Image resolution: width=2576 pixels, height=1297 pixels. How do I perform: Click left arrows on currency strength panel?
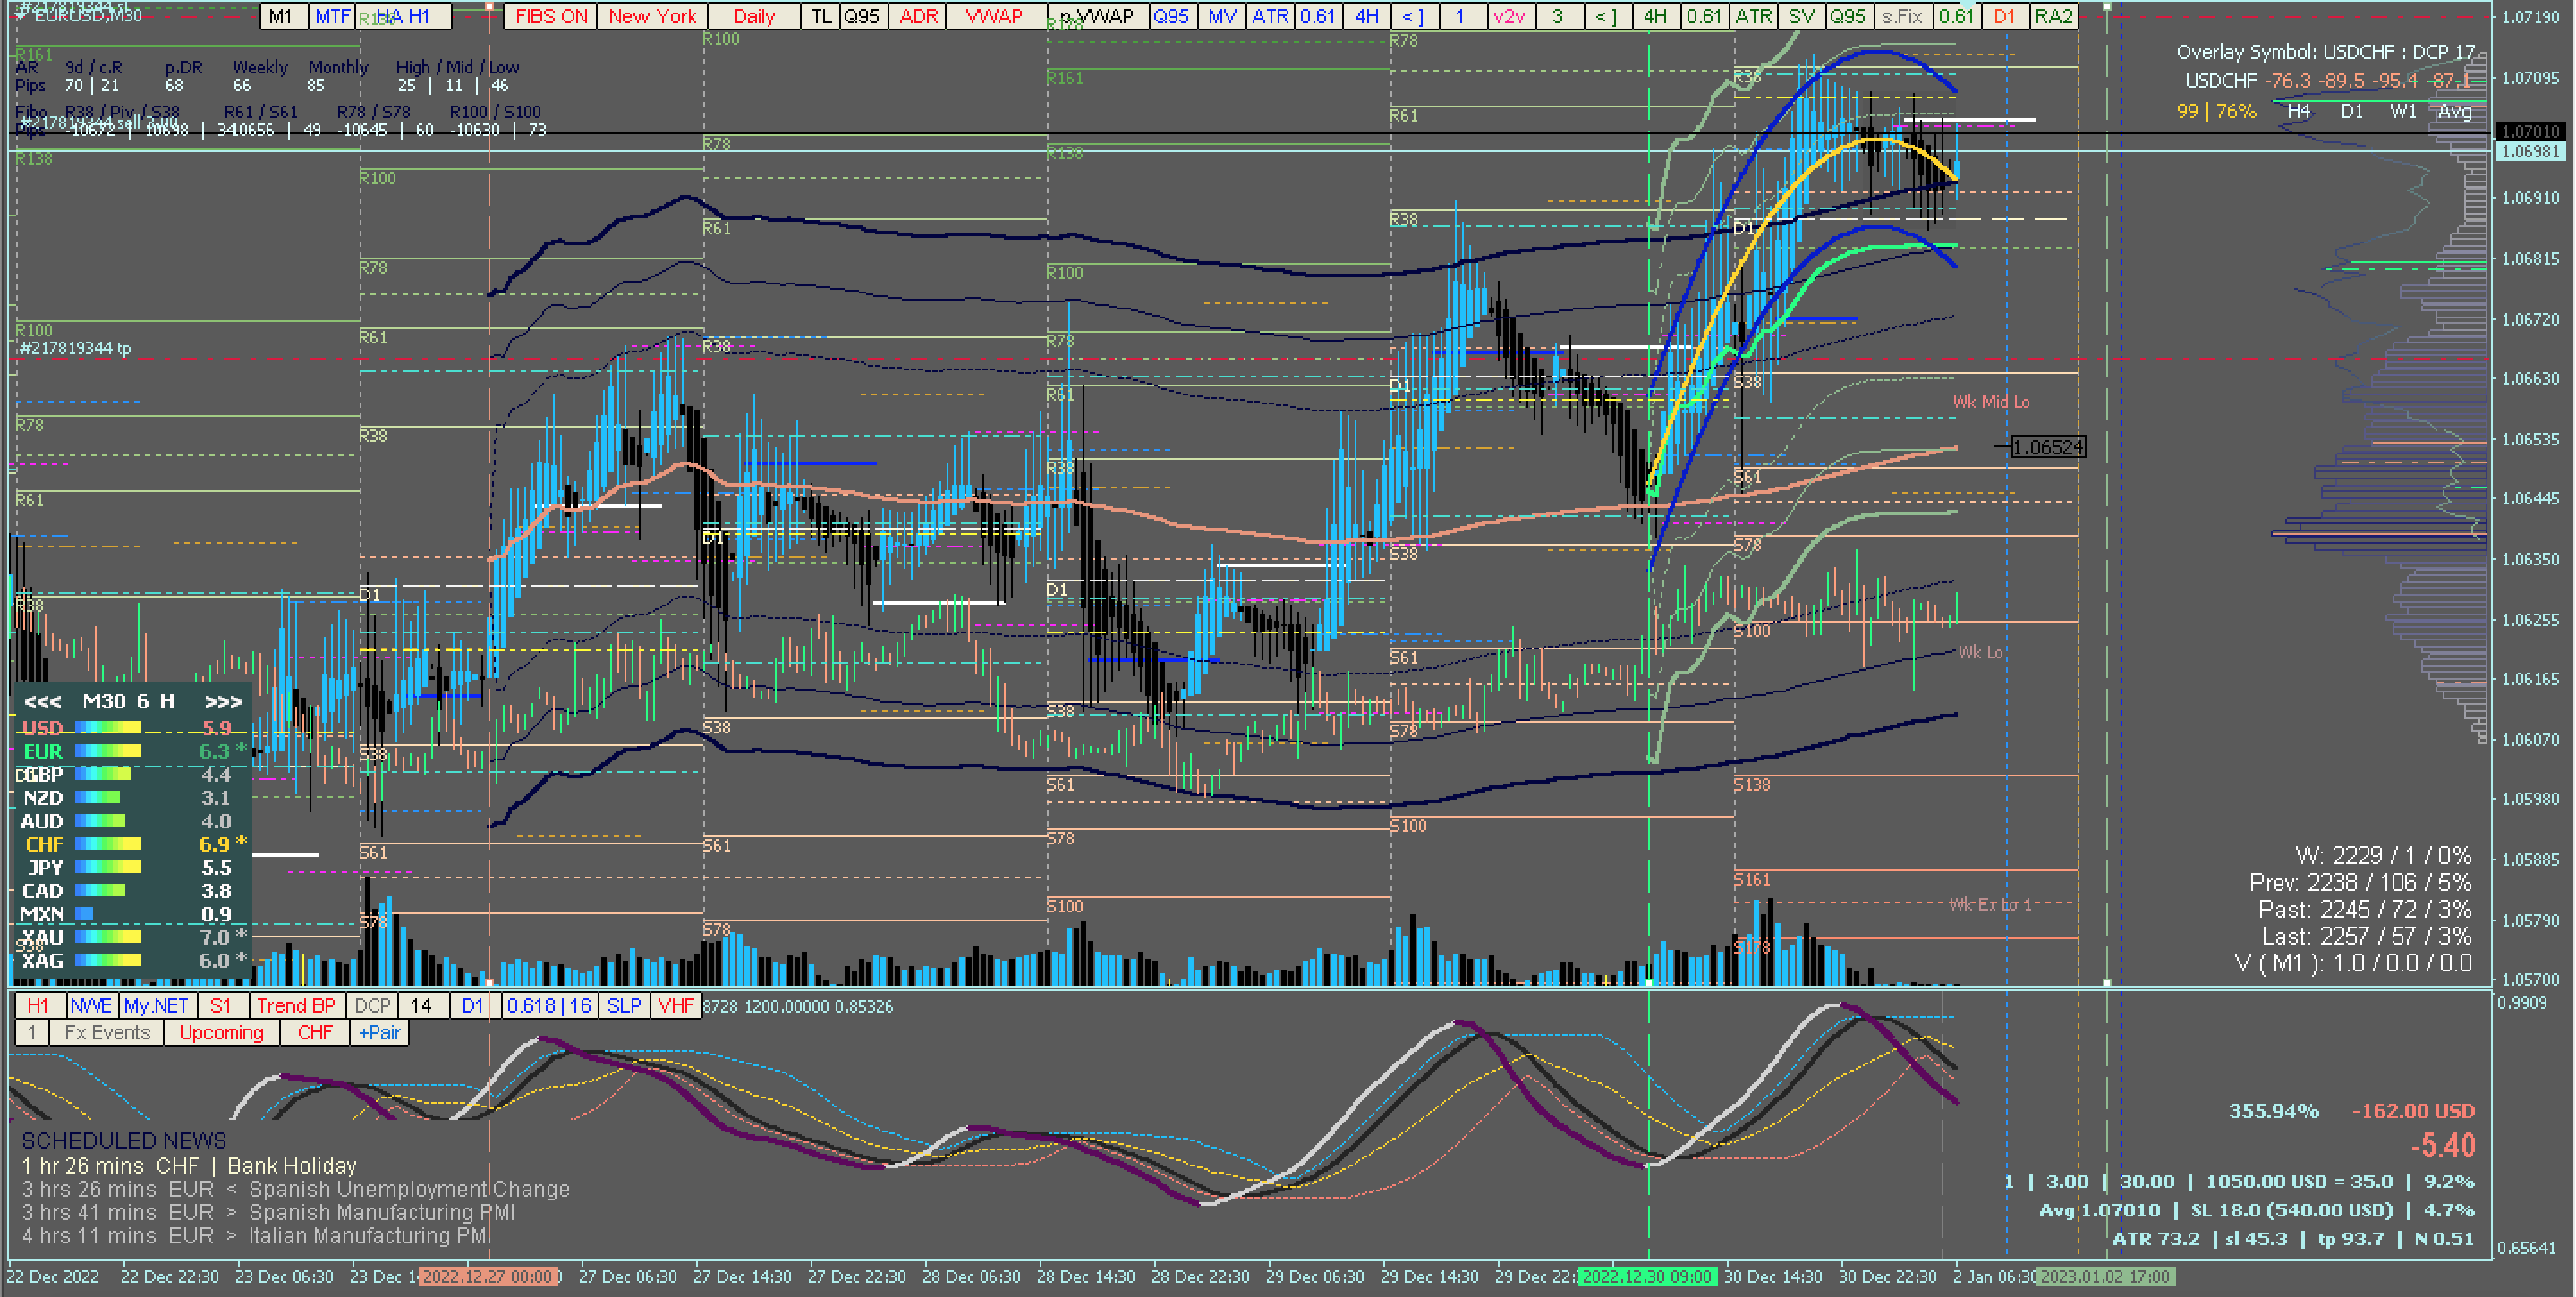click(x=43, y=701)
